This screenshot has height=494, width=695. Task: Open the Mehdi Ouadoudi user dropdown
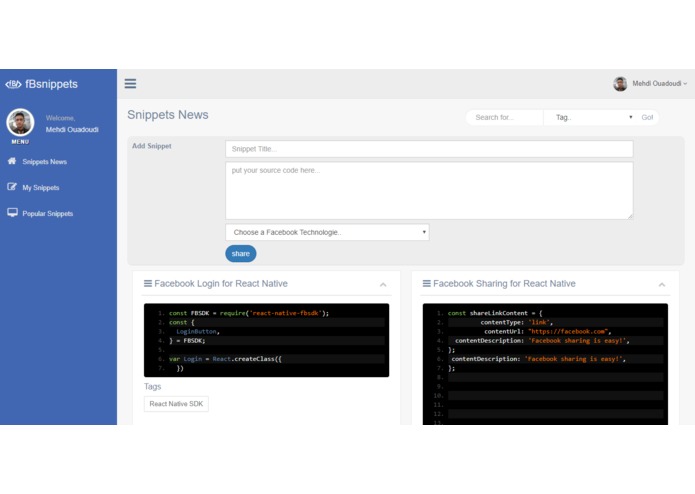pyautogui.click(x=660, y=83)
